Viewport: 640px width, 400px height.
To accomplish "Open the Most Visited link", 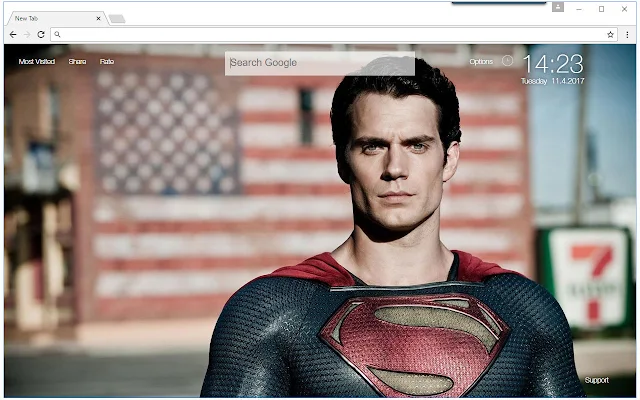I will [37, 62].
